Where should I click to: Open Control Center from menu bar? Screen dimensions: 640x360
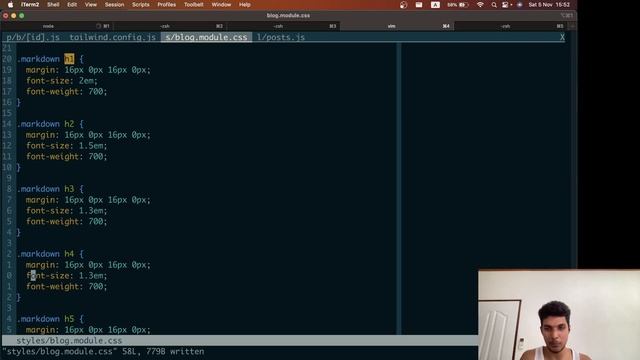(x=505, y=5)
